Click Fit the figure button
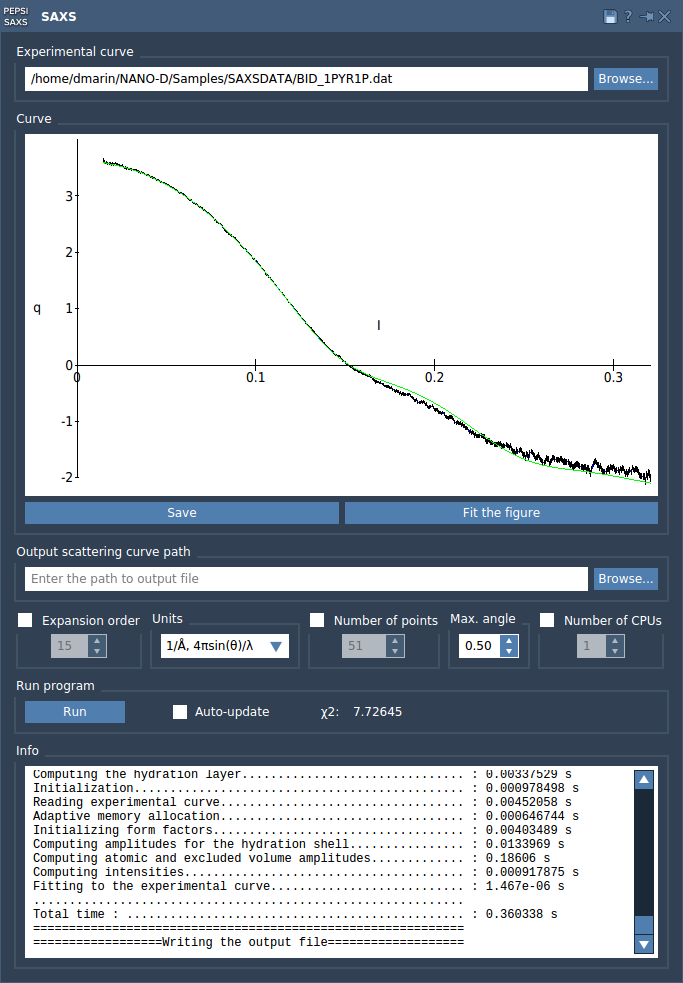This screenshot has width=683, height=983. (x=501, y=513)
